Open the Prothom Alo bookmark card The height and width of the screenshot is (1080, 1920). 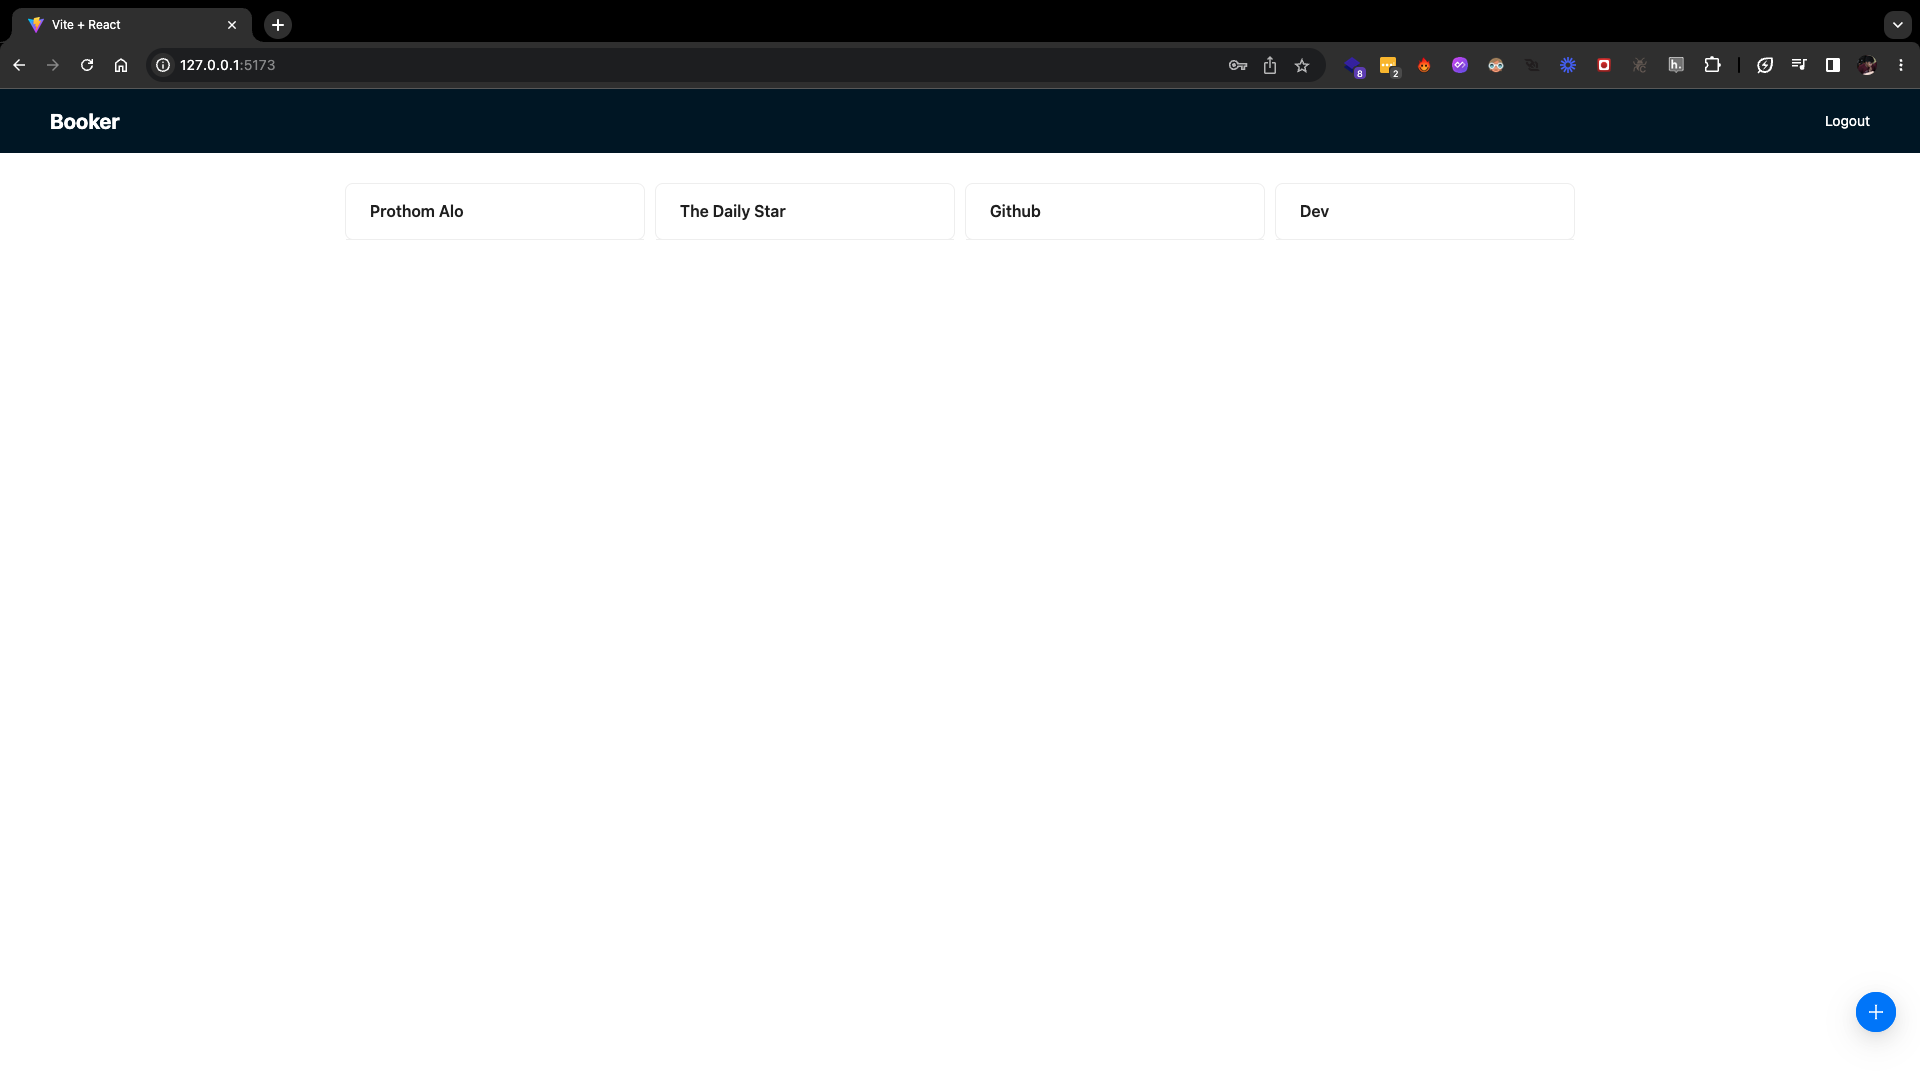coord(494,211)
